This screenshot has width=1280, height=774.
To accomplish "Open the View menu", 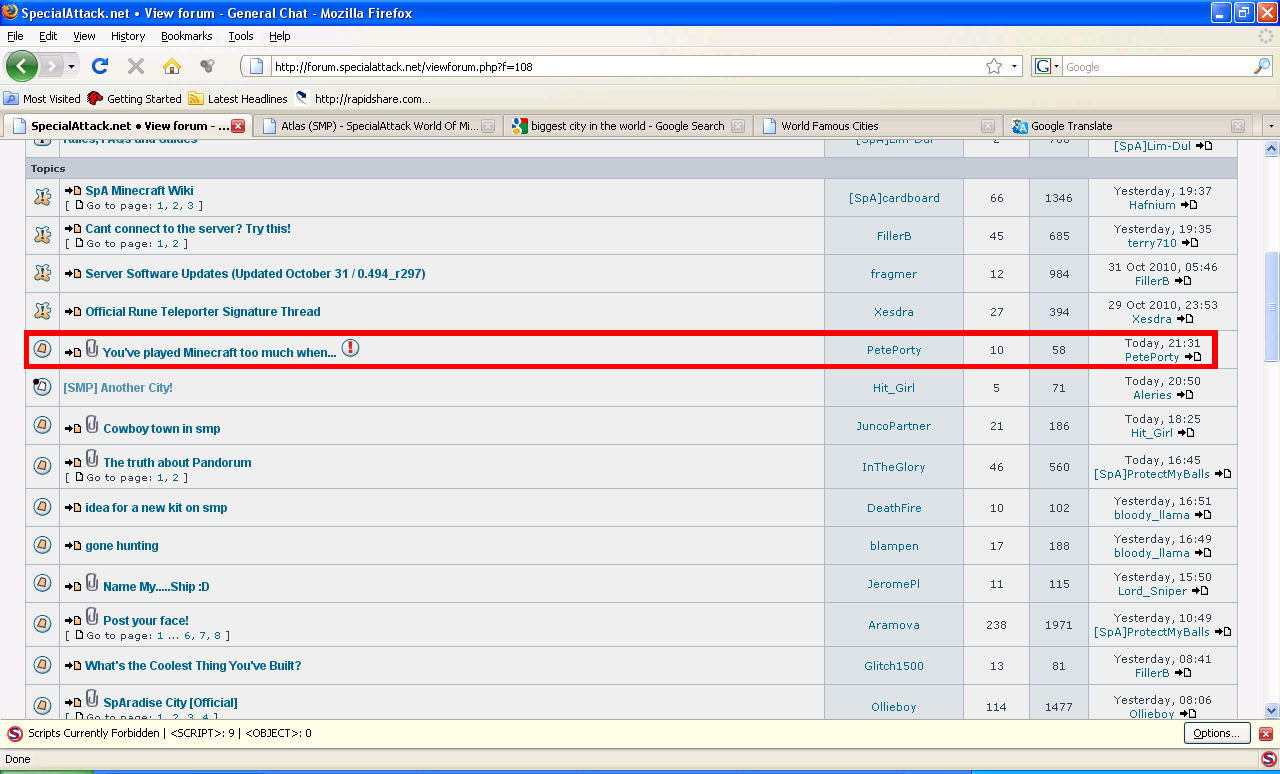I will [84, 36].
